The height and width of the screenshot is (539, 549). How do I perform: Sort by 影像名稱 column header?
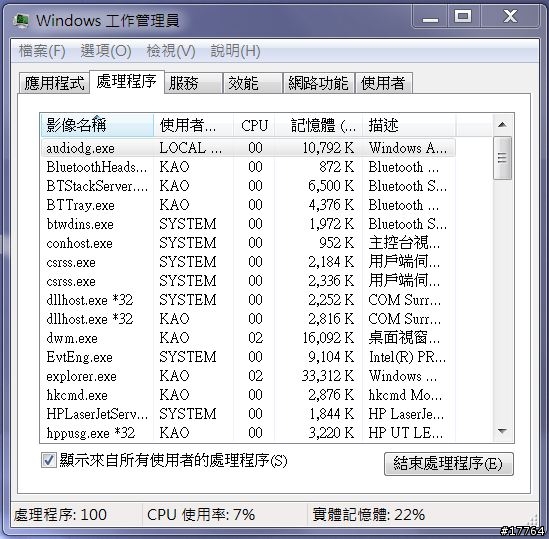pos(97,125)
